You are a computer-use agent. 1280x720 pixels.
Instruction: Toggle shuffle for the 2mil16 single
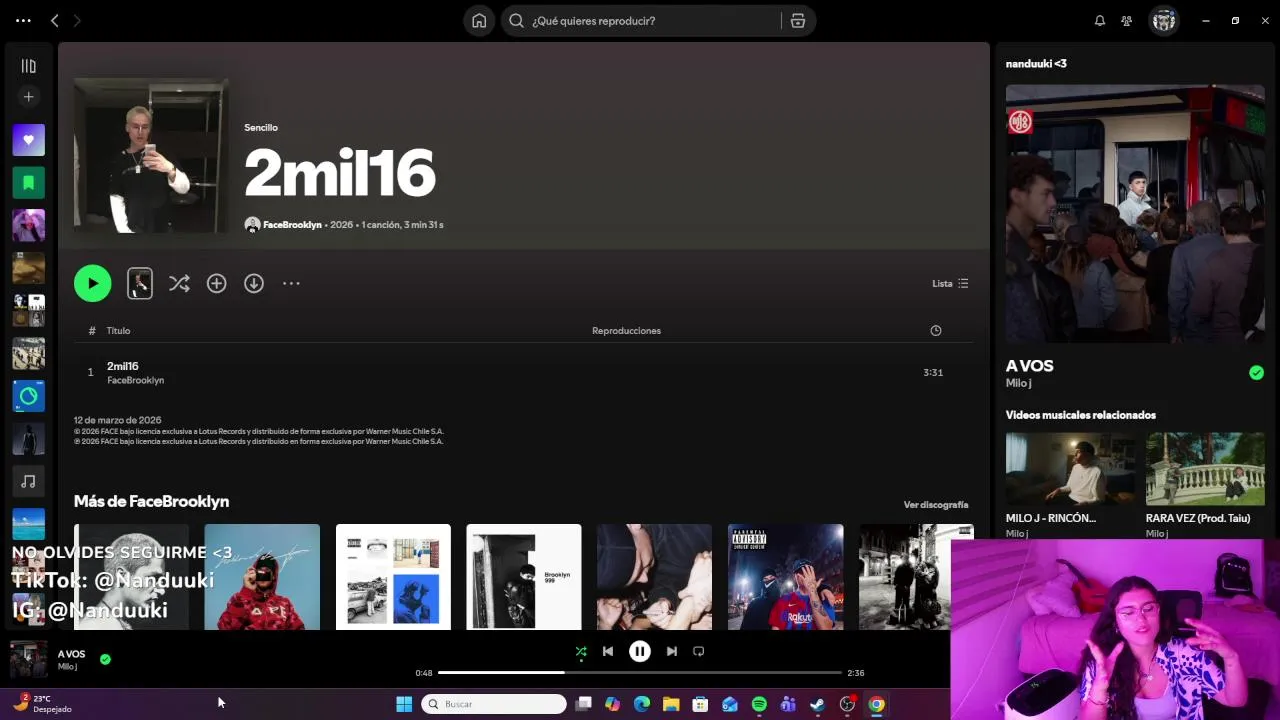(179, 283)
